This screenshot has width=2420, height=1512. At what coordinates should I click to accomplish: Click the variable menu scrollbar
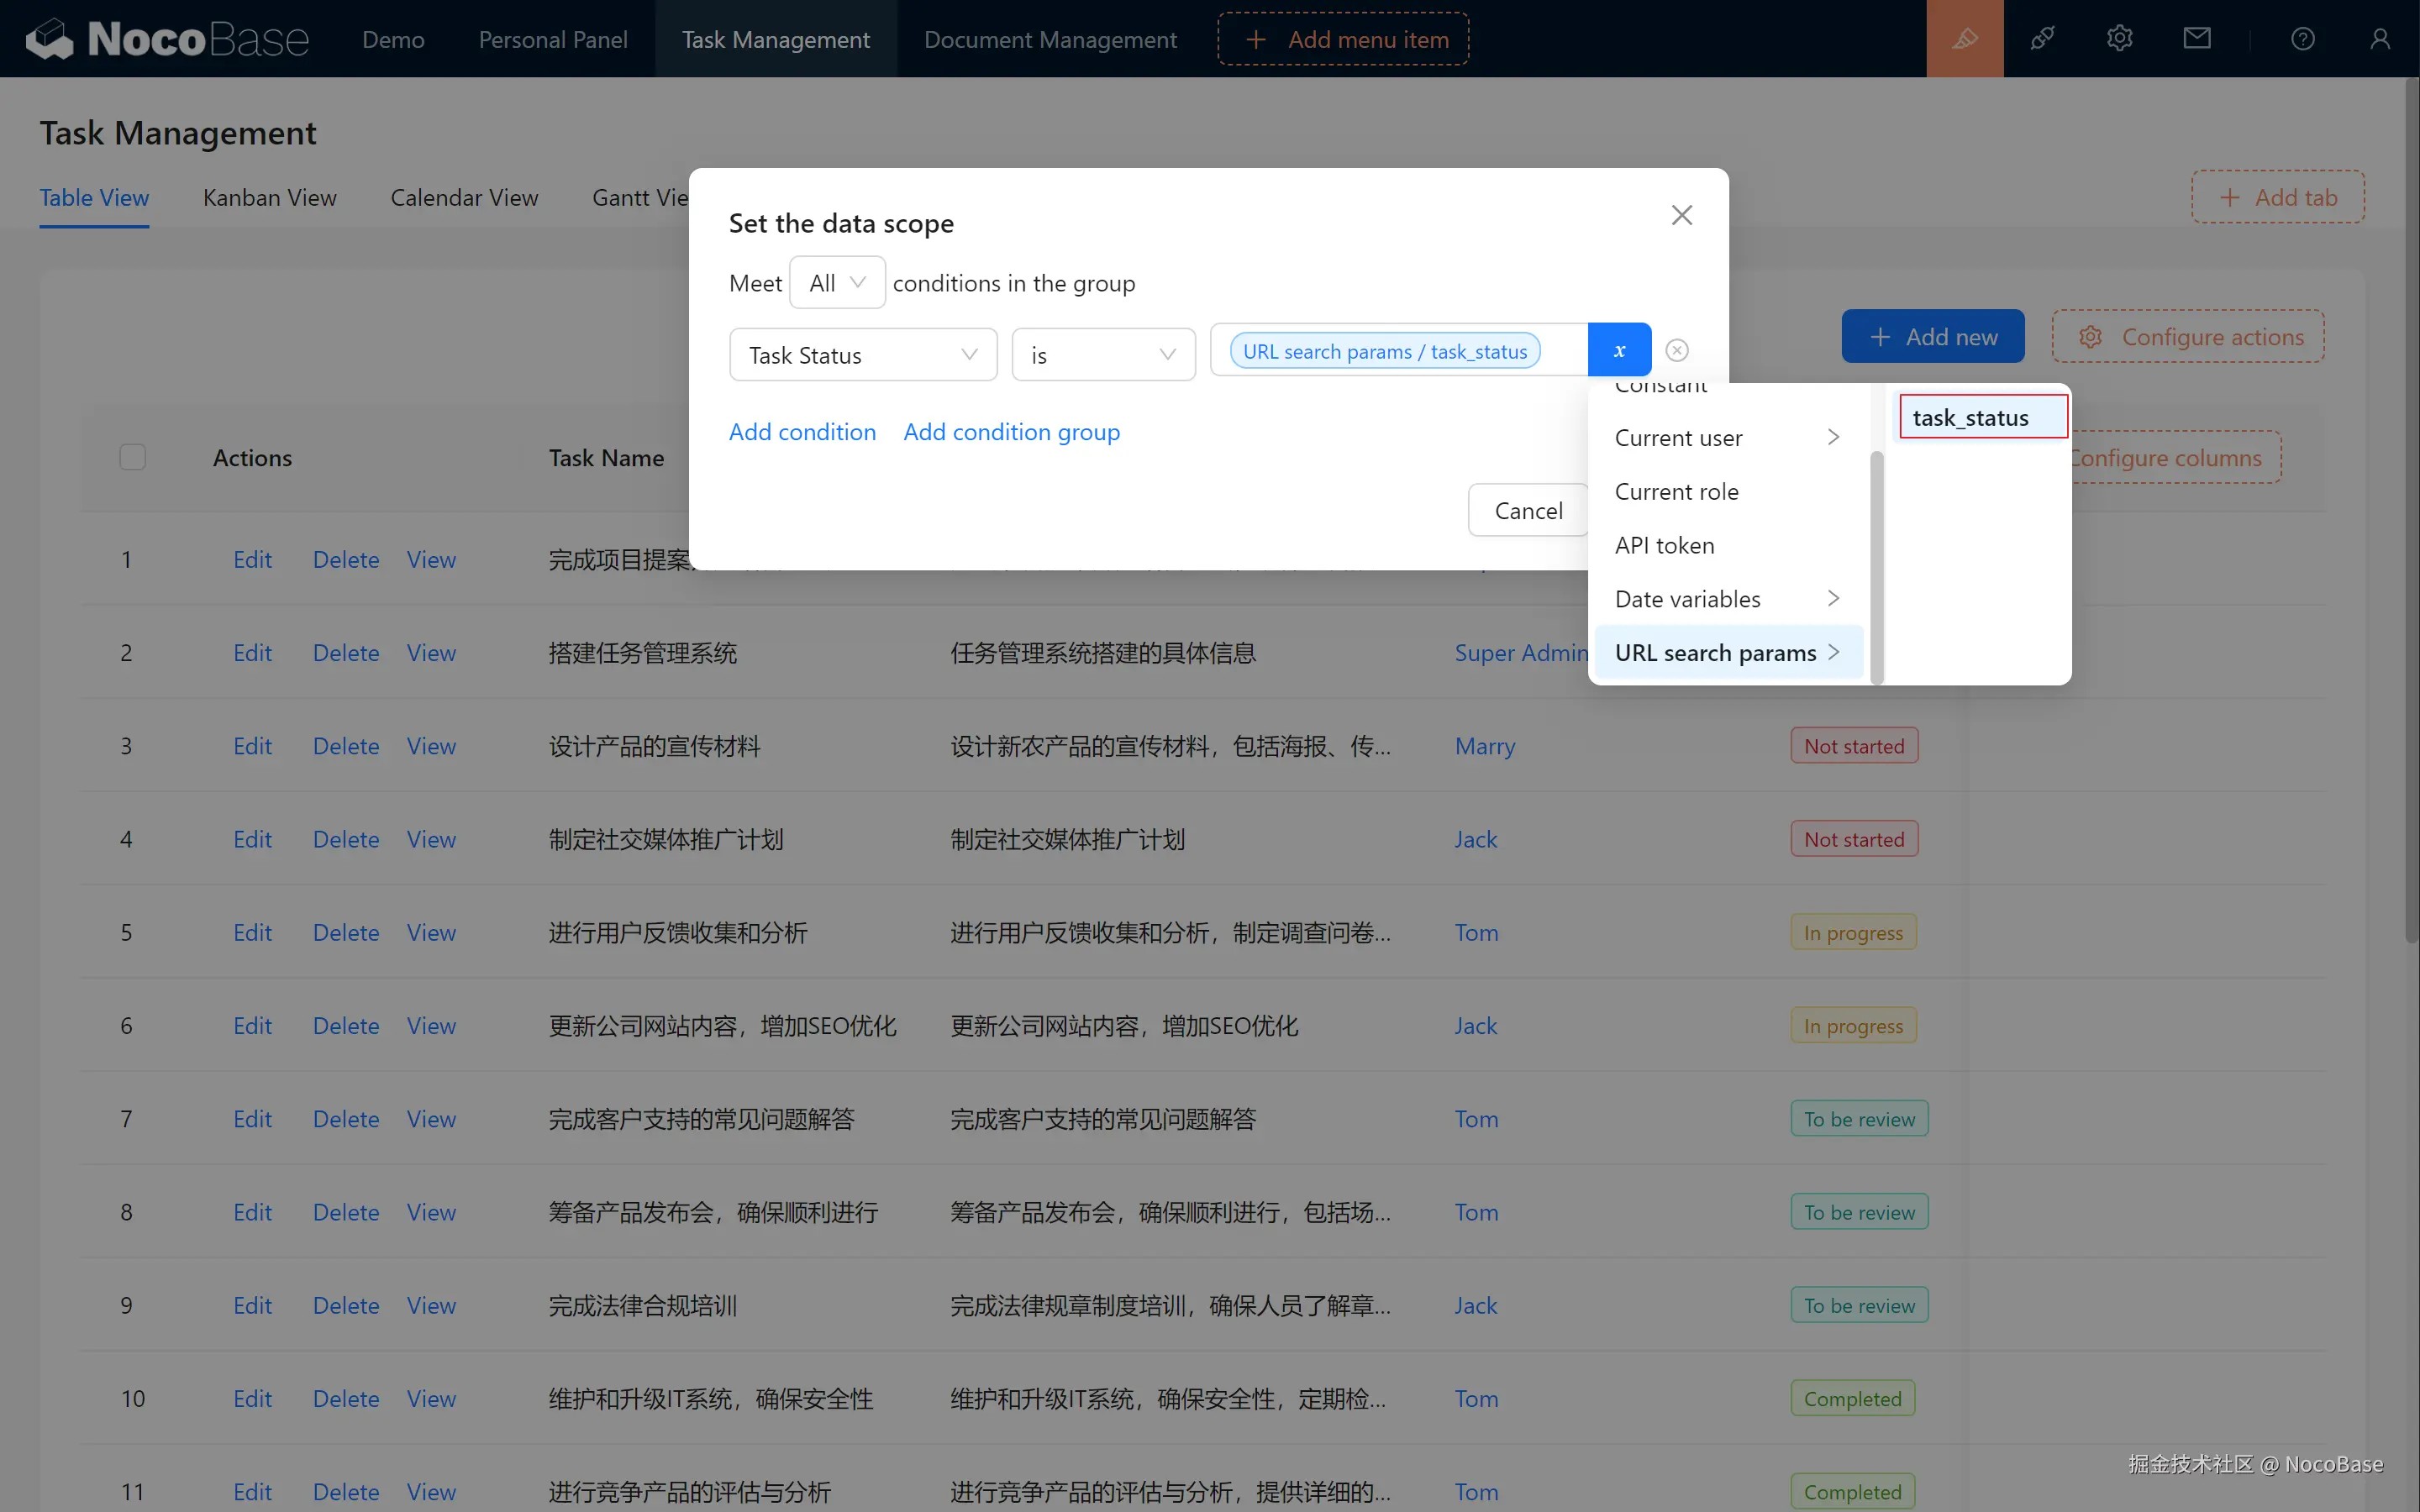(x=1876, y=566)
